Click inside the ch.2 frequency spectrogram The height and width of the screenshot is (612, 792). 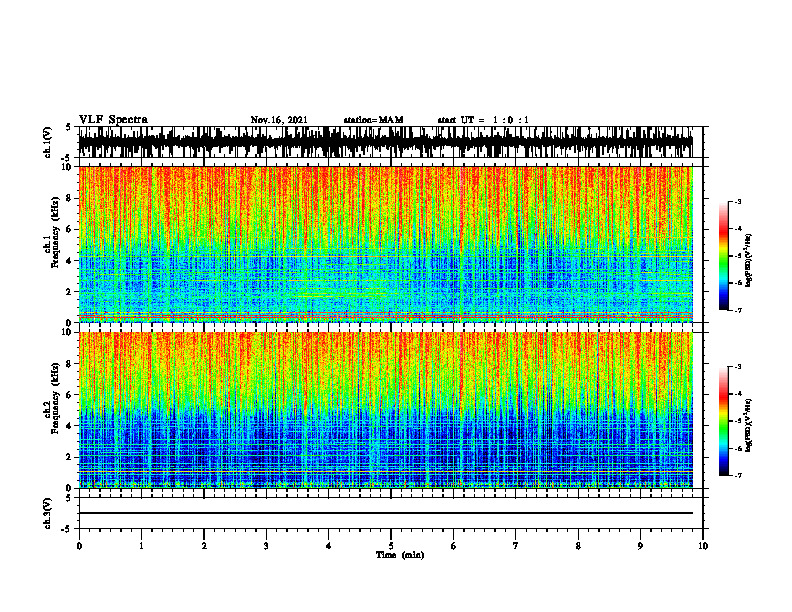(x=386, y=410)
